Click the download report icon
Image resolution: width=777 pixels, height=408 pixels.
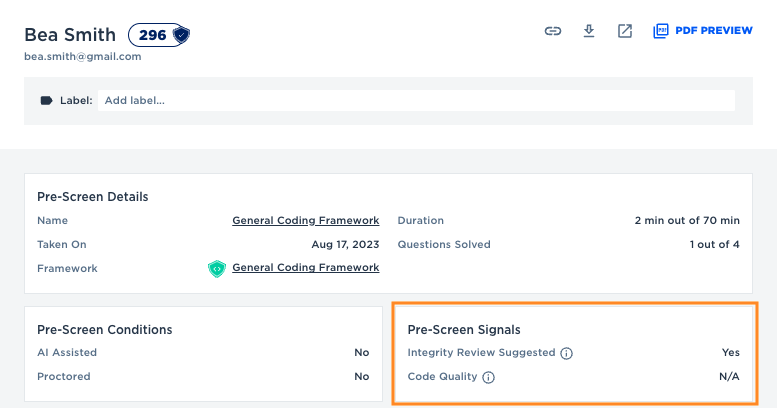click(x=589, y=31)
